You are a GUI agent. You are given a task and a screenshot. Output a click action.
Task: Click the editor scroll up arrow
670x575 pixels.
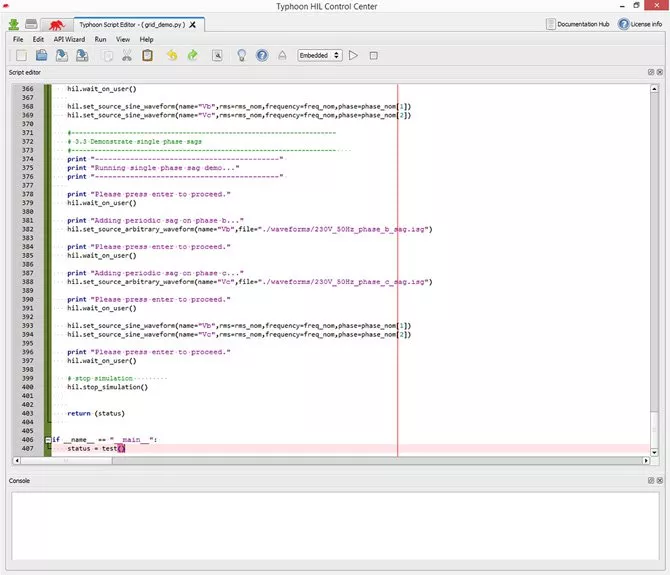(x=654, y=88)
